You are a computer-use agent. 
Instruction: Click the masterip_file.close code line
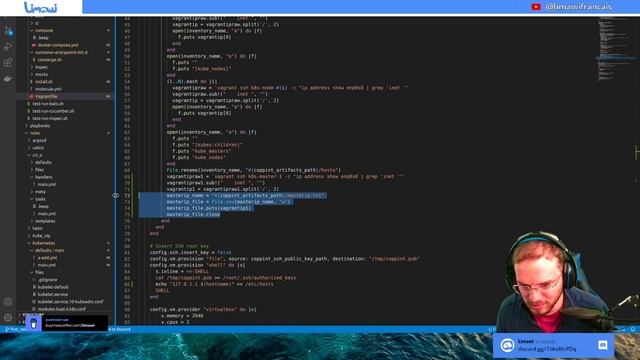point(193,214)
